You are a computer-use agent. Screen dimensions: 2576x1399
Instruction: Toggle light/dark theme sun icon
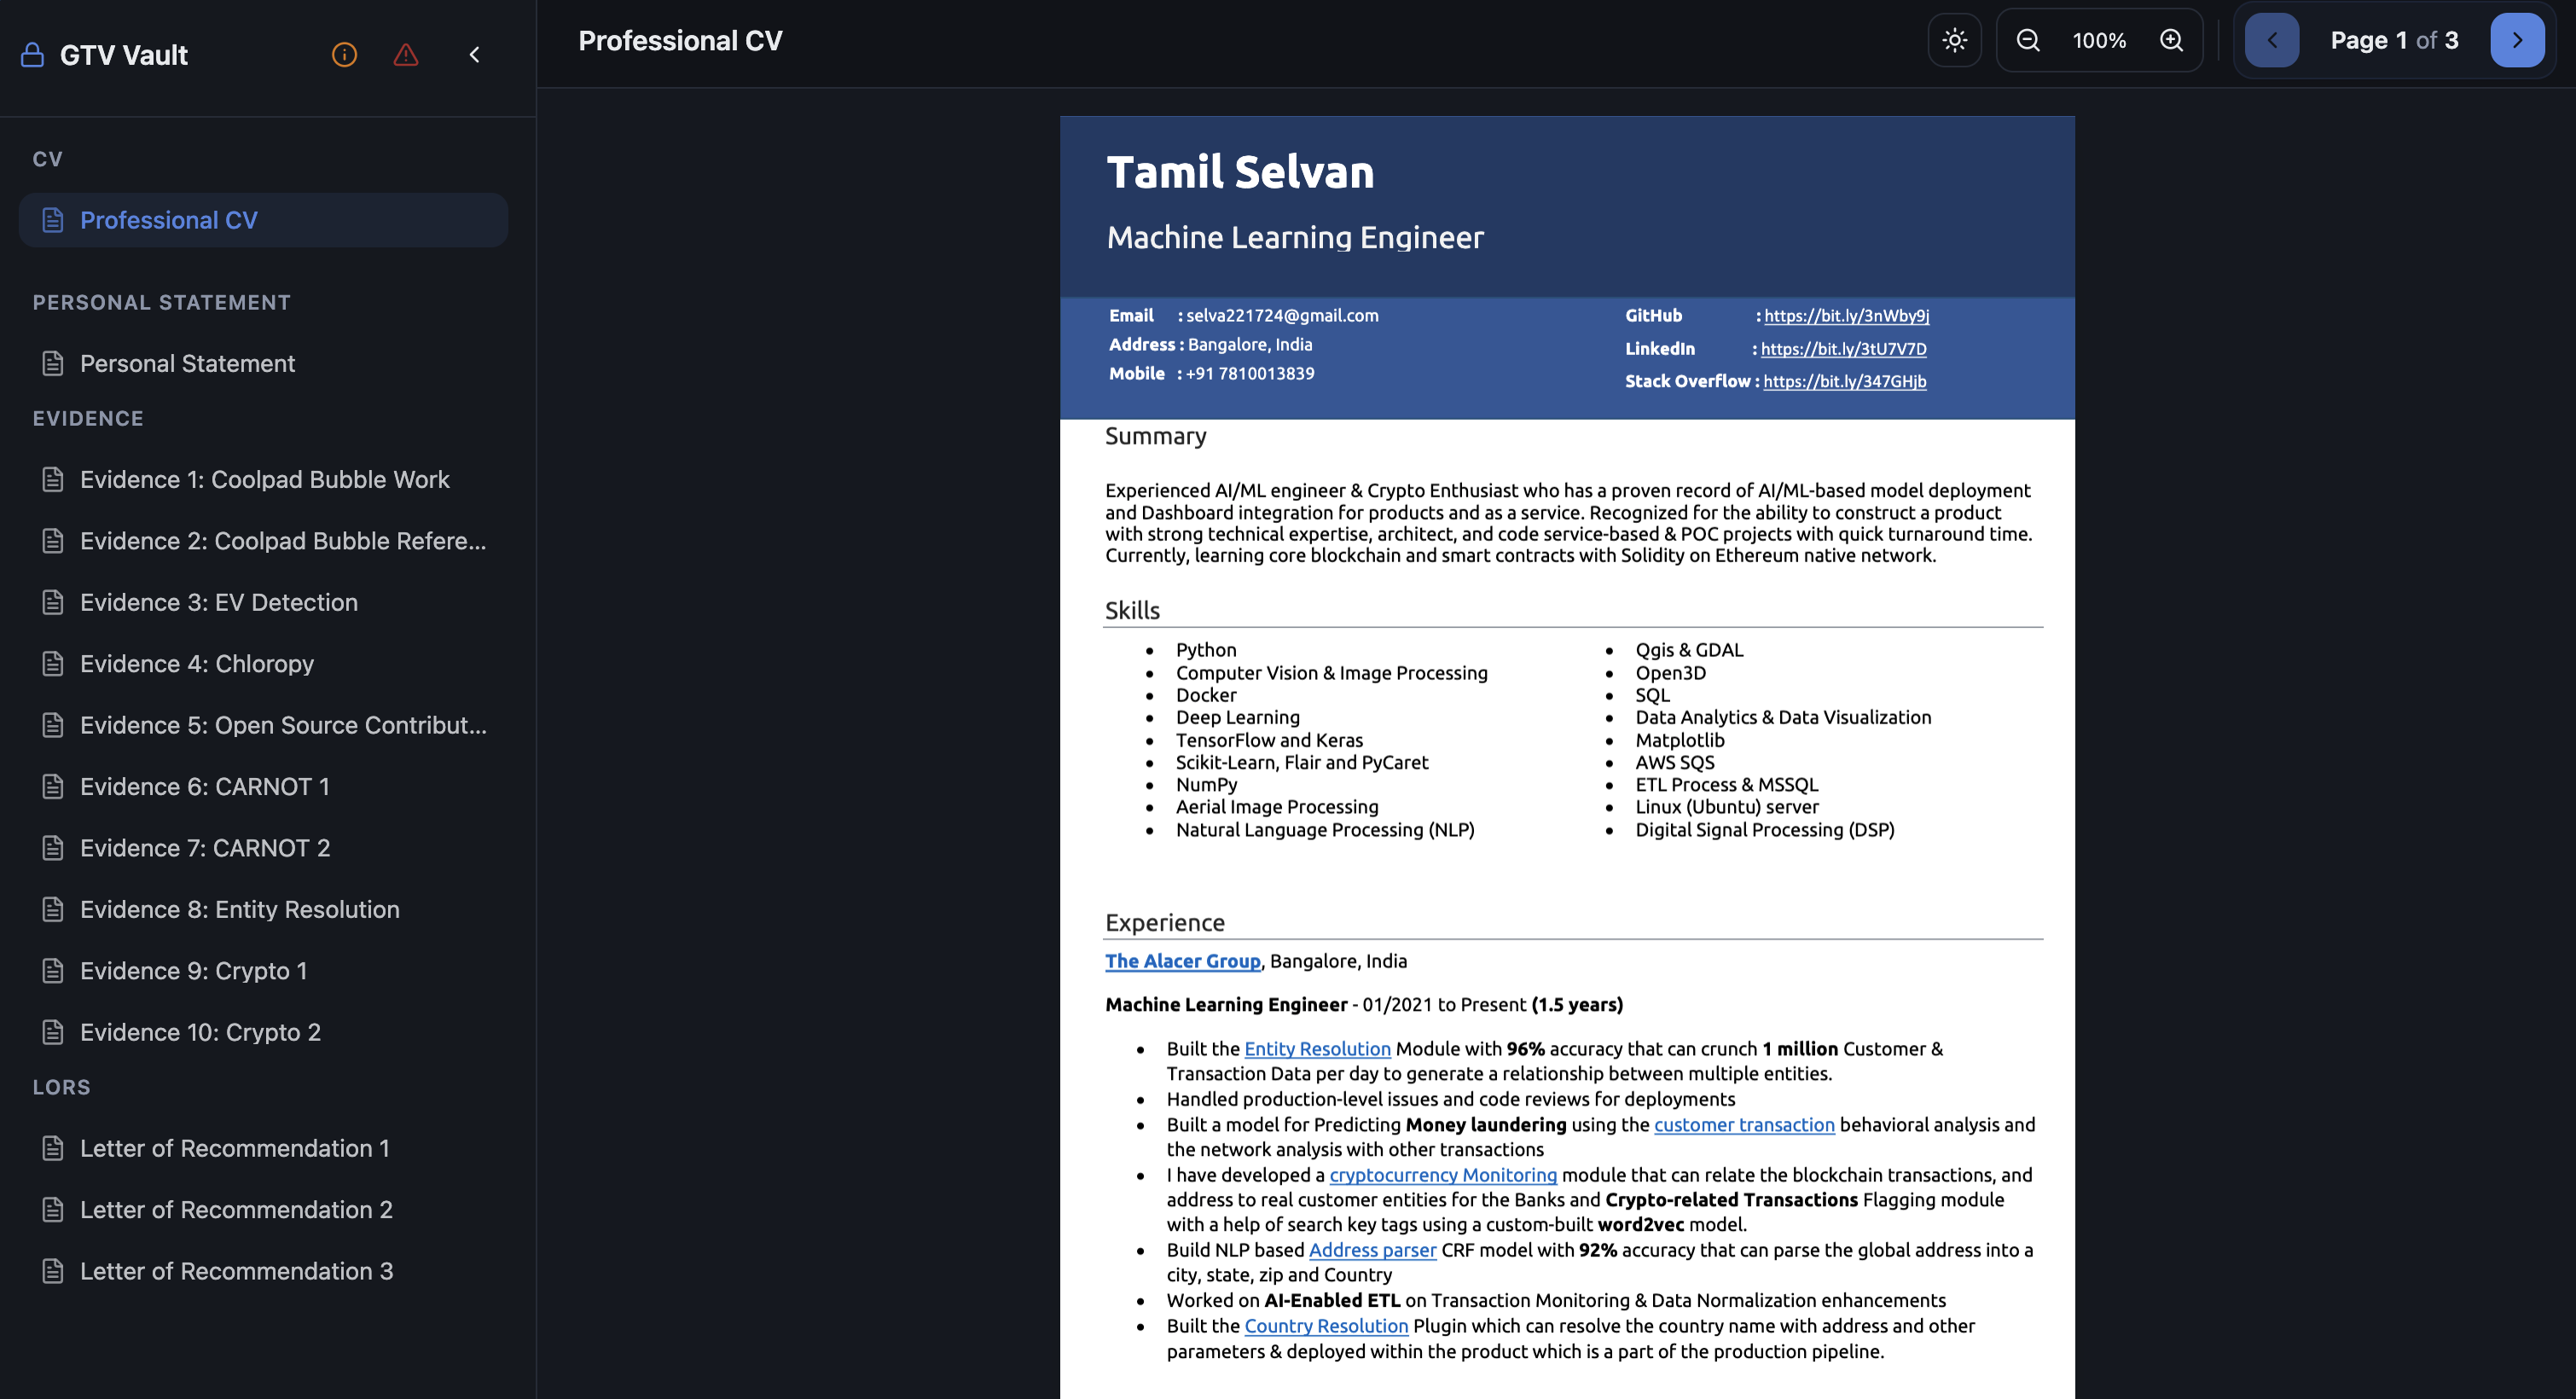[1954, 40]
